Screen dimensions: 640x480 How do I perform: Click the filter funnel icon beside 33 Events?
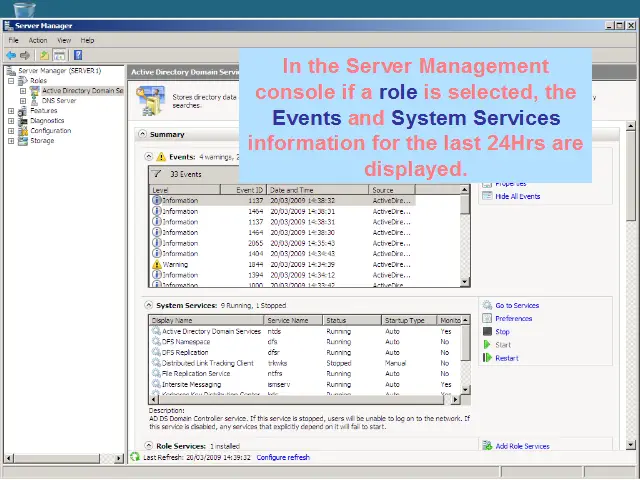tap(157, 174)
